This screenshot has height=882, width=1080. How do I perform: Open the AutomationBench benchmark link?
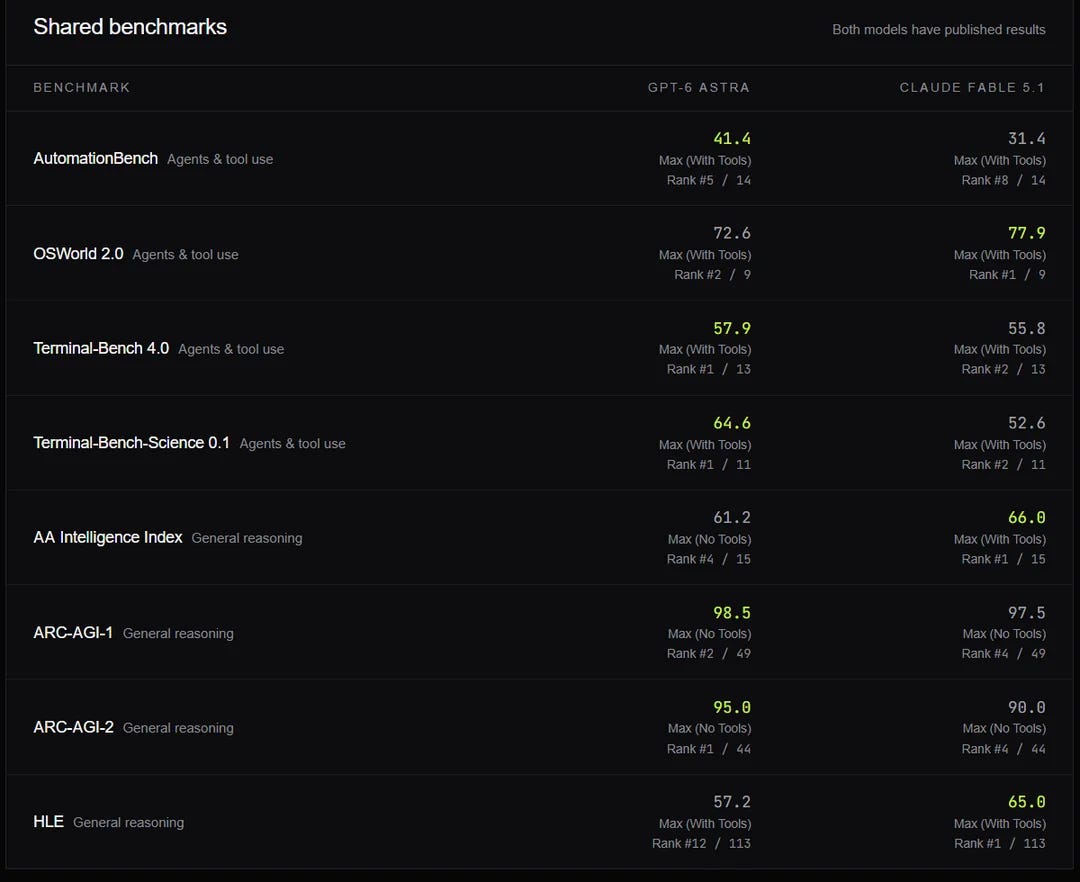point(96,158)
